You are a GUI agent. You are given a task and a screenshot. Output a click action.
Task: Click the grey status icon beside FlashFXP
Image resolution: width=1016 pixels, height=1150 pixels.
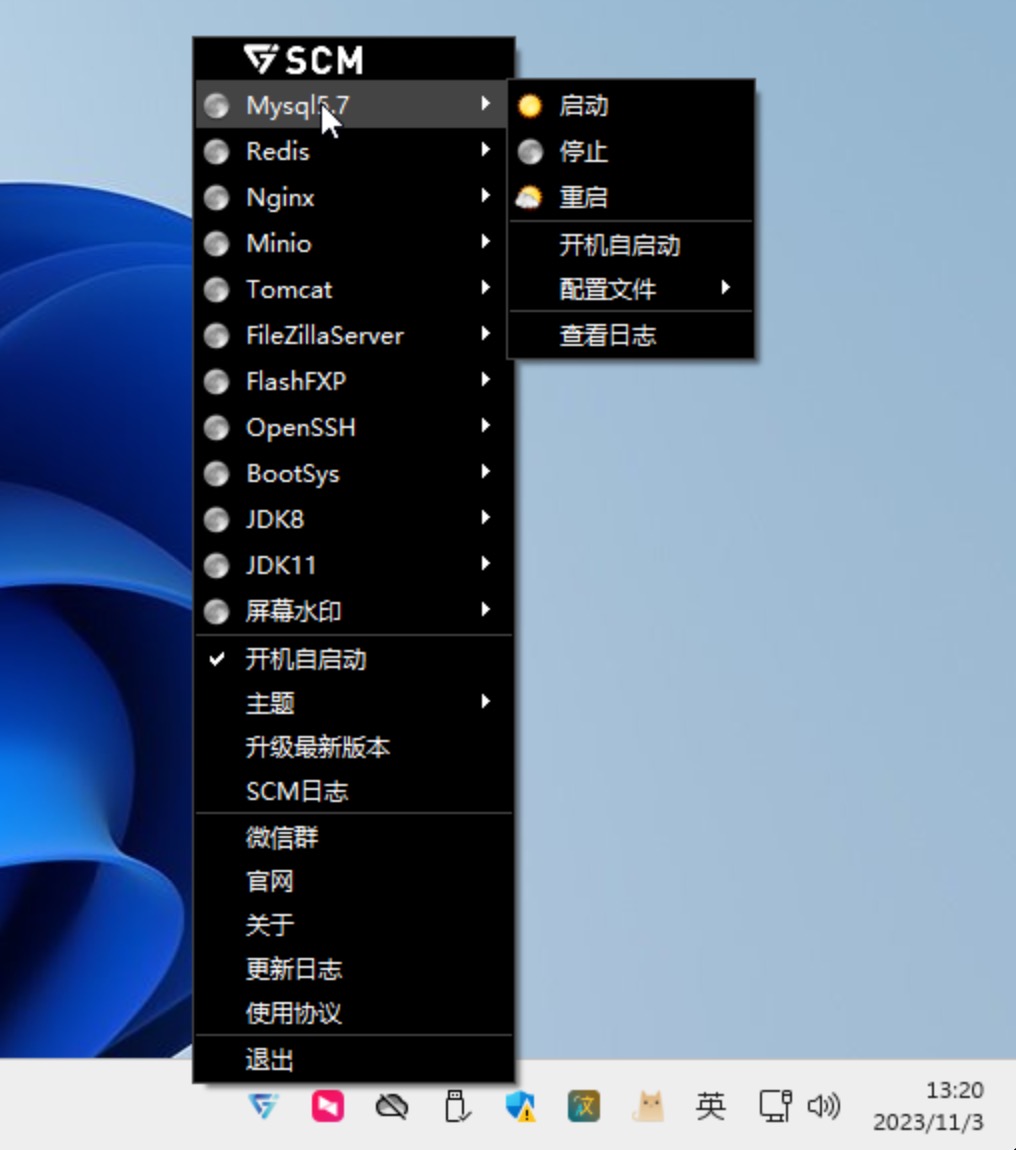[216, 381]
